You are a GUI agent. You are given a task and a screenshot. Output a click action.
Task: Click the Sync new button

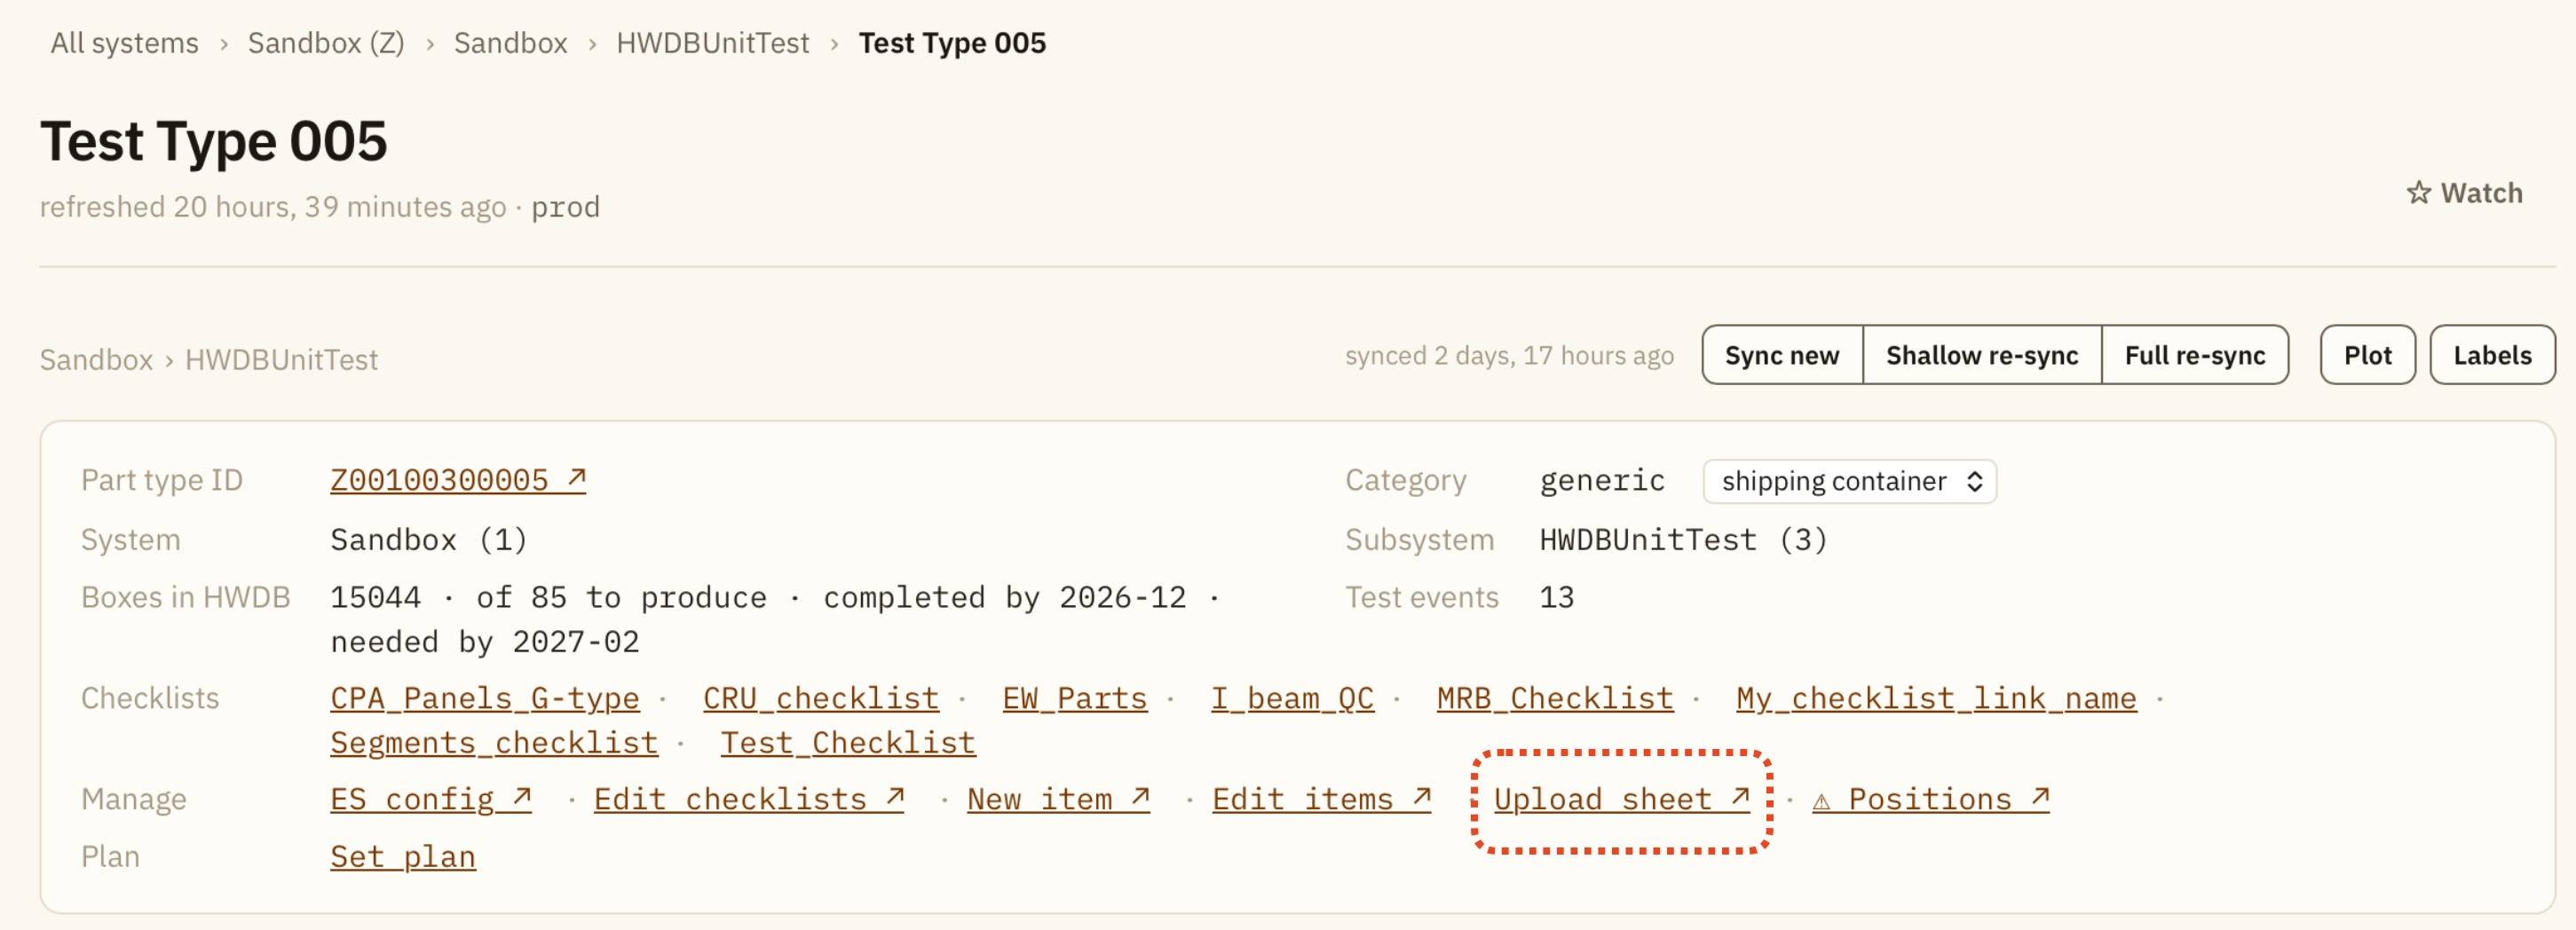pyautogui.click(x=1782, y=355)
